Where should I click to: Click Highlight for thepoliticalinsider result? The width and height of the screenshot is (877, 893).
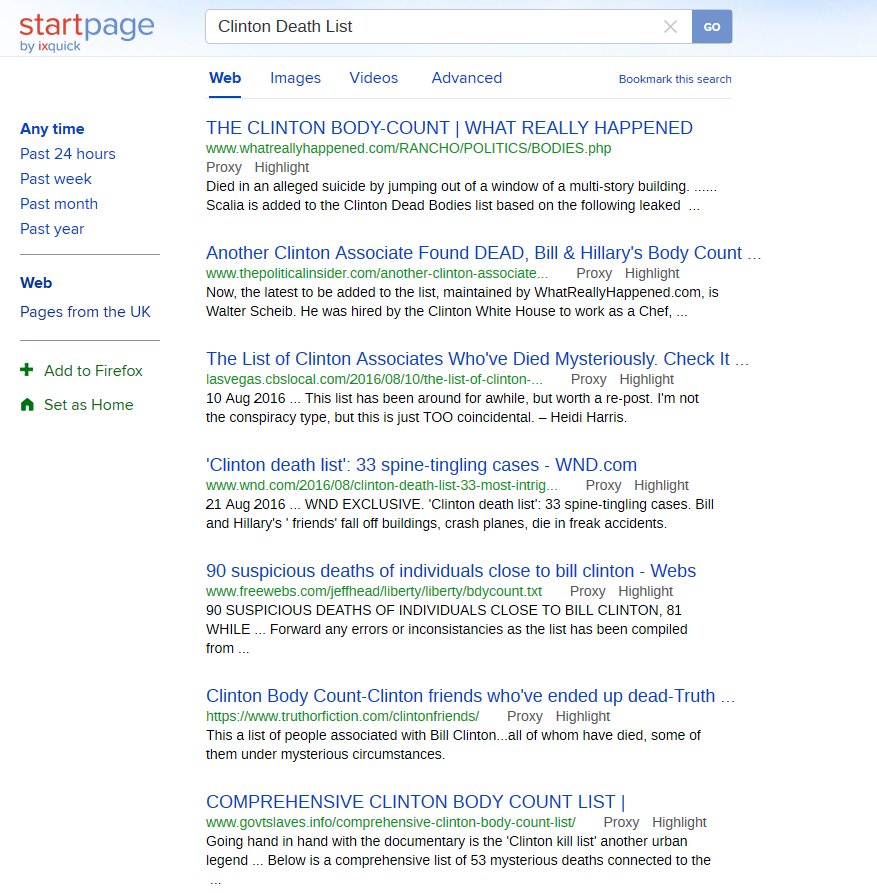pyautogui.click(x=652, y=273)
